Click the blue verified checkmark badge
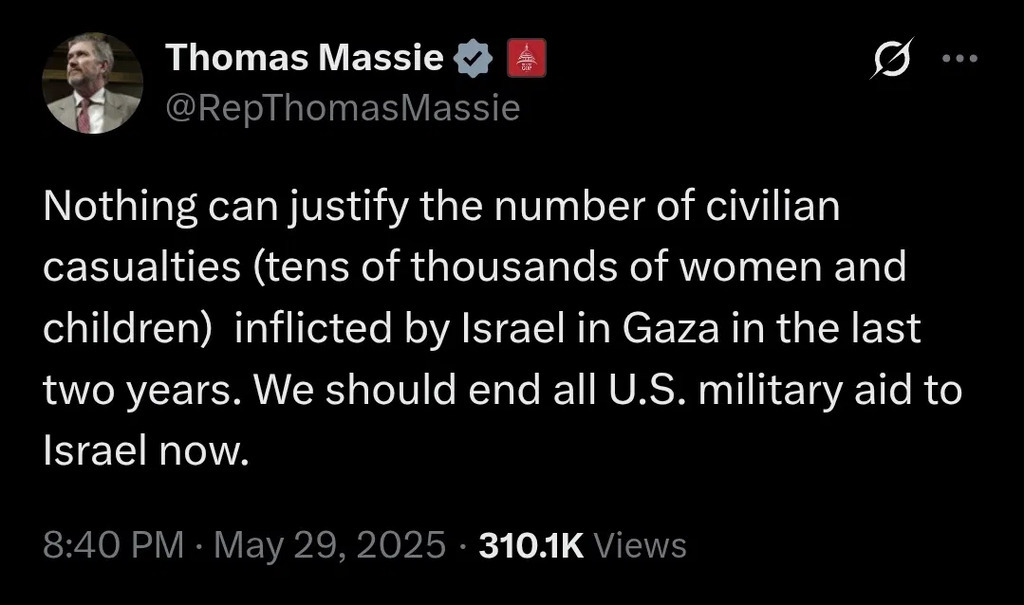The image size is (1024, 605). (474, 60)
